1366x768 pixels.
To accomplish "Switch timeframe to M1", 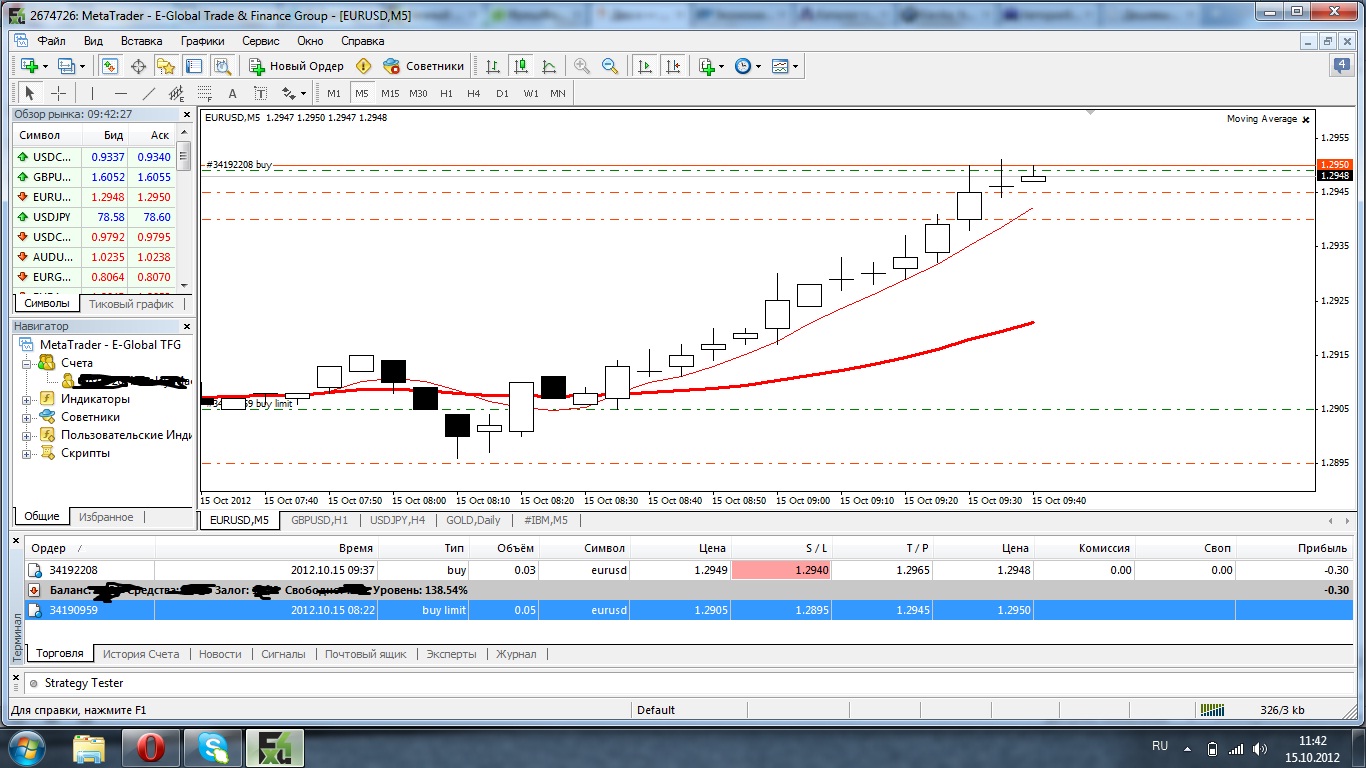I will (334, 93).
